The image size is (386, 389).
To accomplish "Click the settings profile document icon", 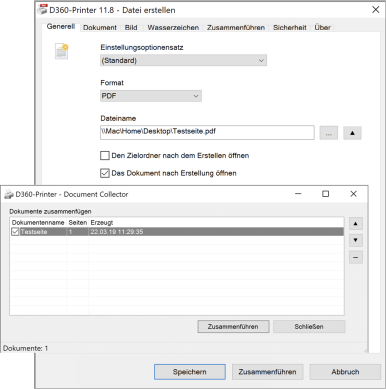I will click(62, 51).
